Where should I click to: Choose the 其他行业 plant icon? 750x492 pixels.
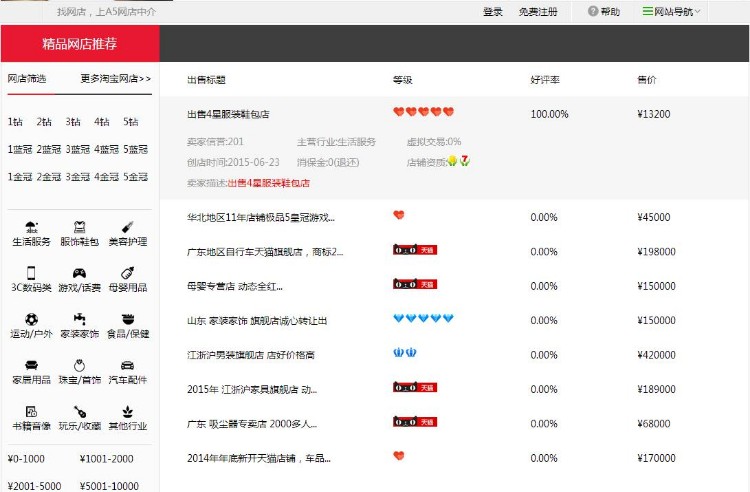pos(128,411)
